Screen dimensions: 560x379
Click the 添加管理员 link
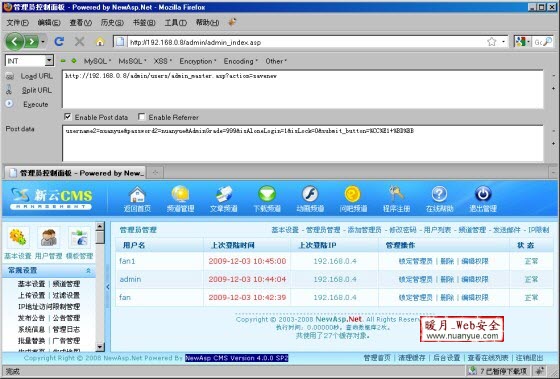pyautogui.click(x=364, y=230)
